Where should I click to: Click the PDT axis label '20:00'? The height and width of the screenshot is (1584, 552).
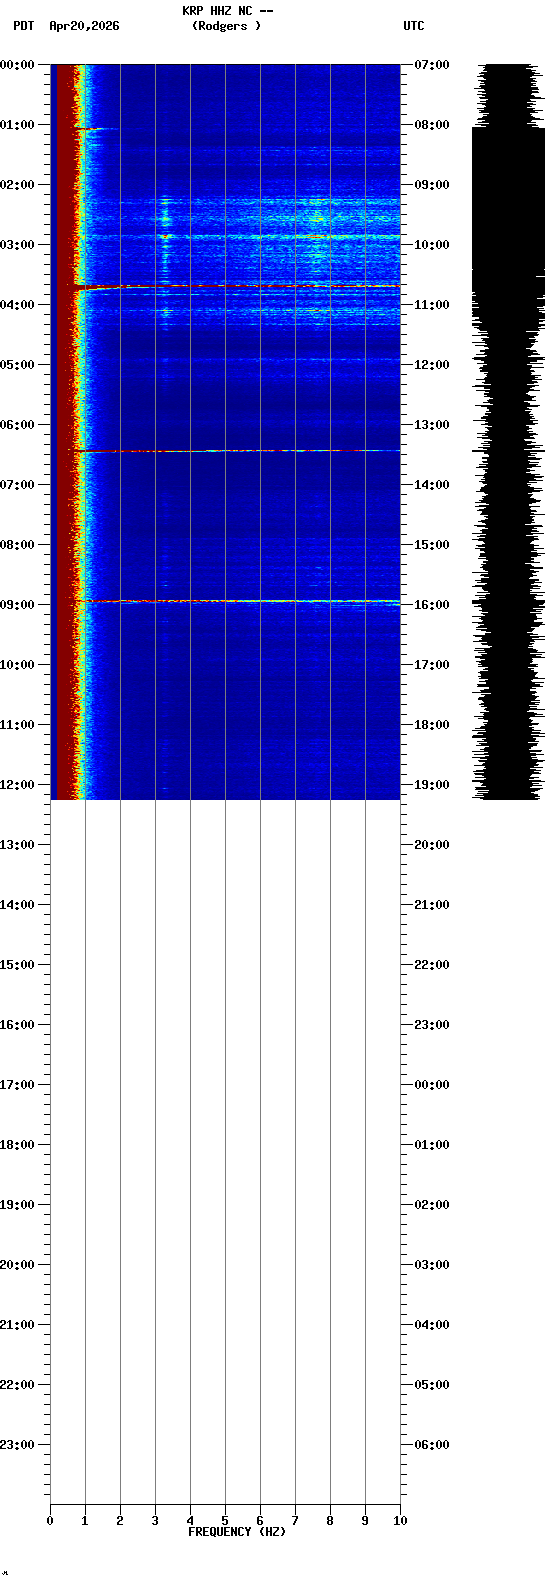point(17,1265)
